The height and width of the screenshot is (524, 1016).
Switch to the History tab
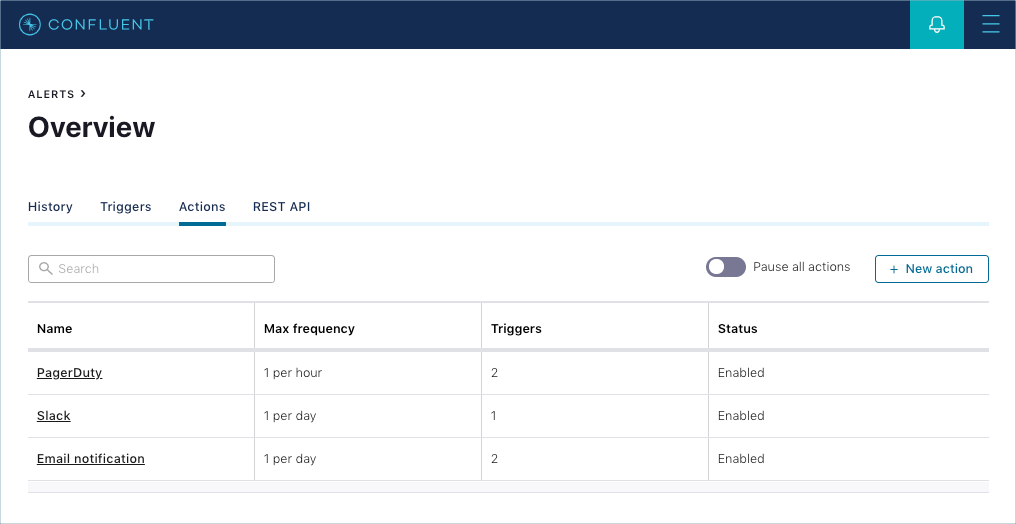[50, 207]
